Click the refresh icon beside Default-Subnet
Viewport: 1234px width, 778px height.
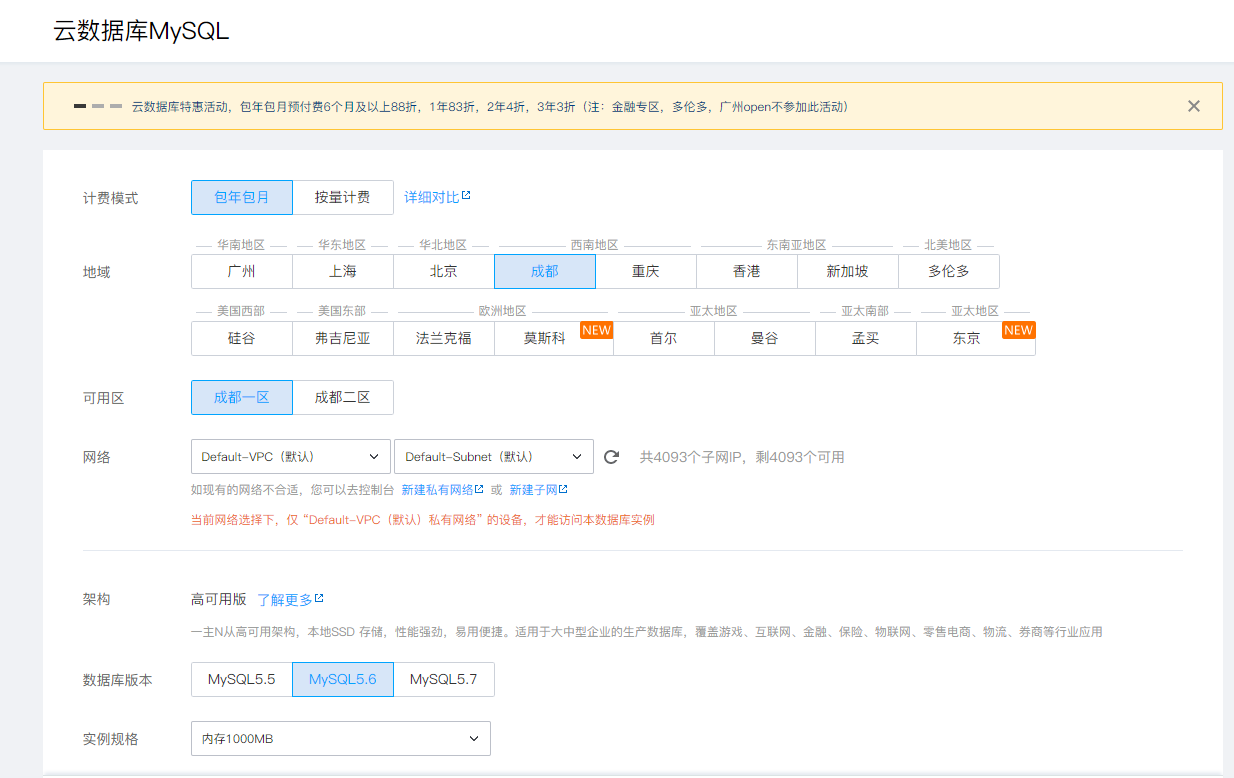click(x=612, y=457)
